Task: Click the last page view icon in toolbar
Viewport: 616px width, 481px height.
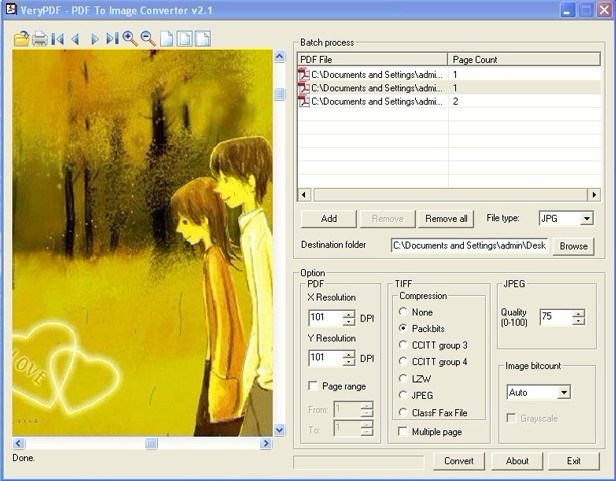Action: click(x=203, y=39)
